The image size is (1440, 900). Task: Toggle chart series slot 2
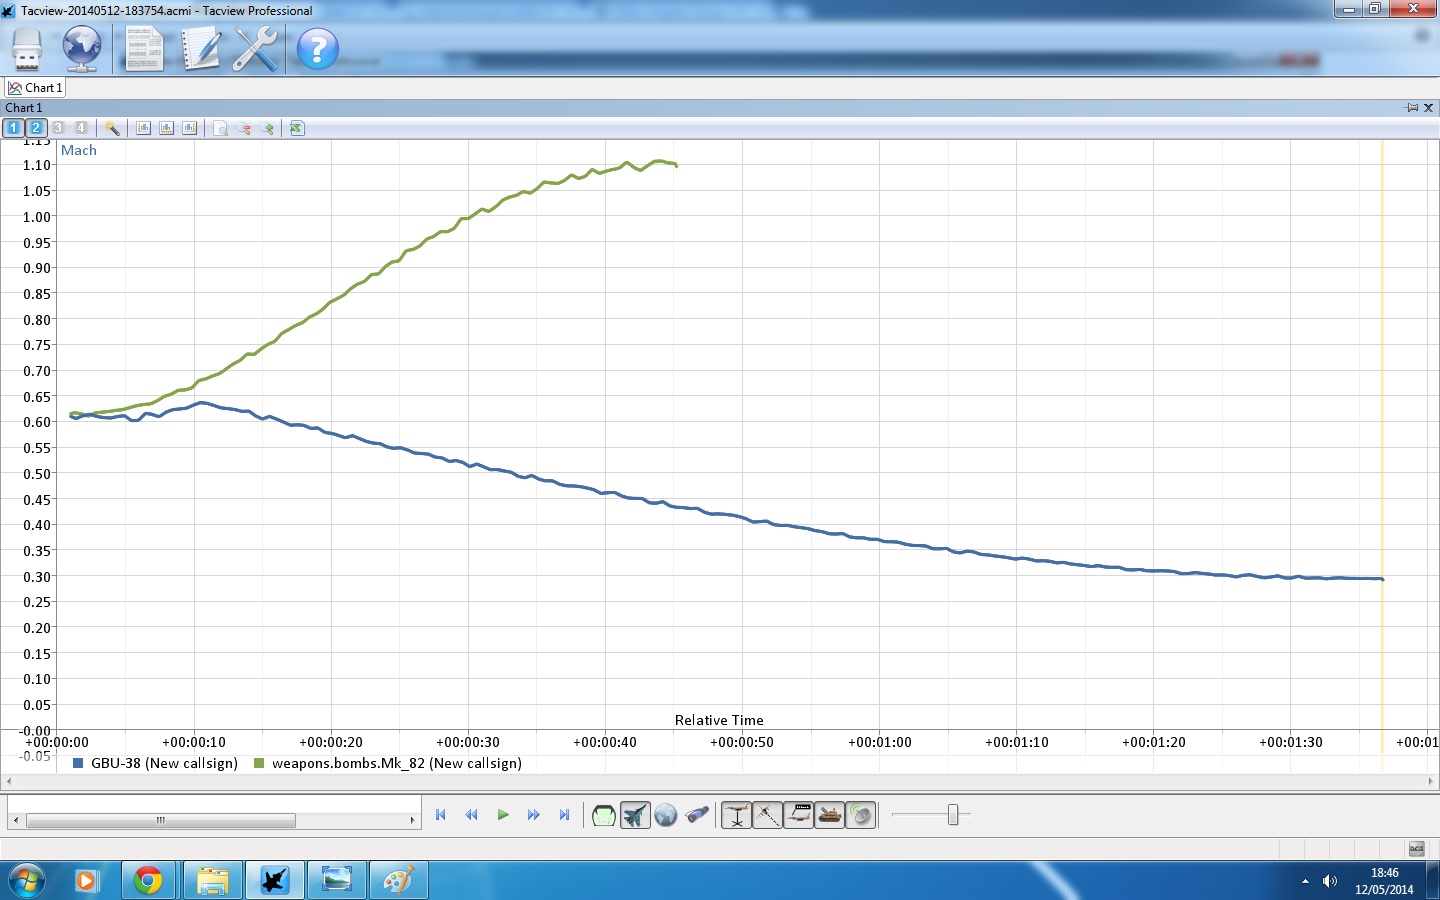(x=36, y=128)
